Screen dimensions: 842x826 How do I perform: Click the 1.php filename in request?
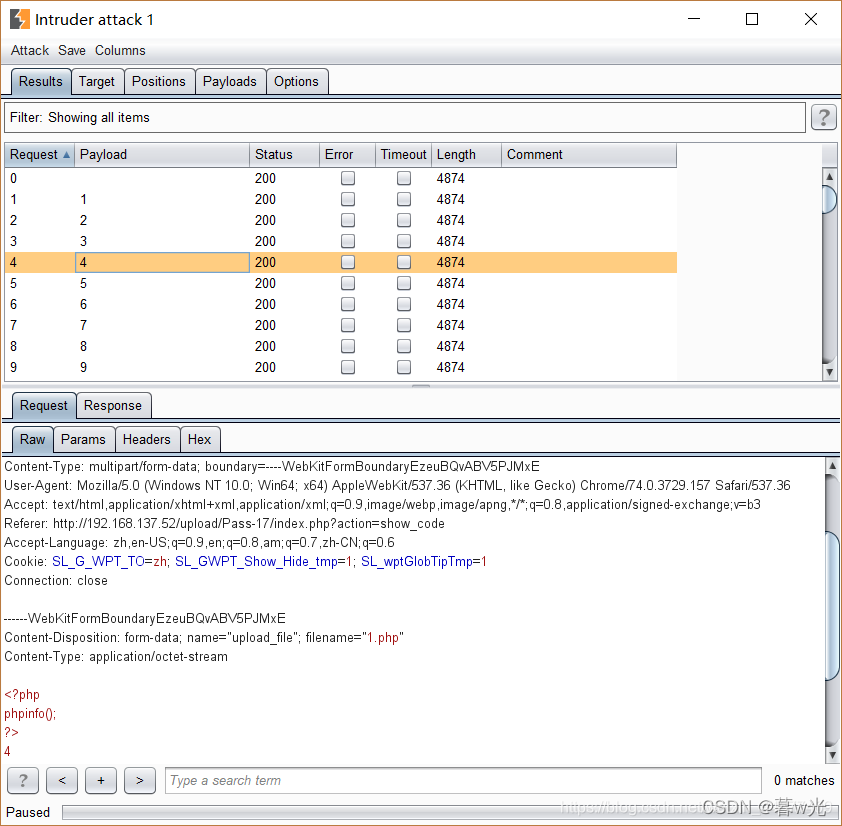click(x=383, y=637)
